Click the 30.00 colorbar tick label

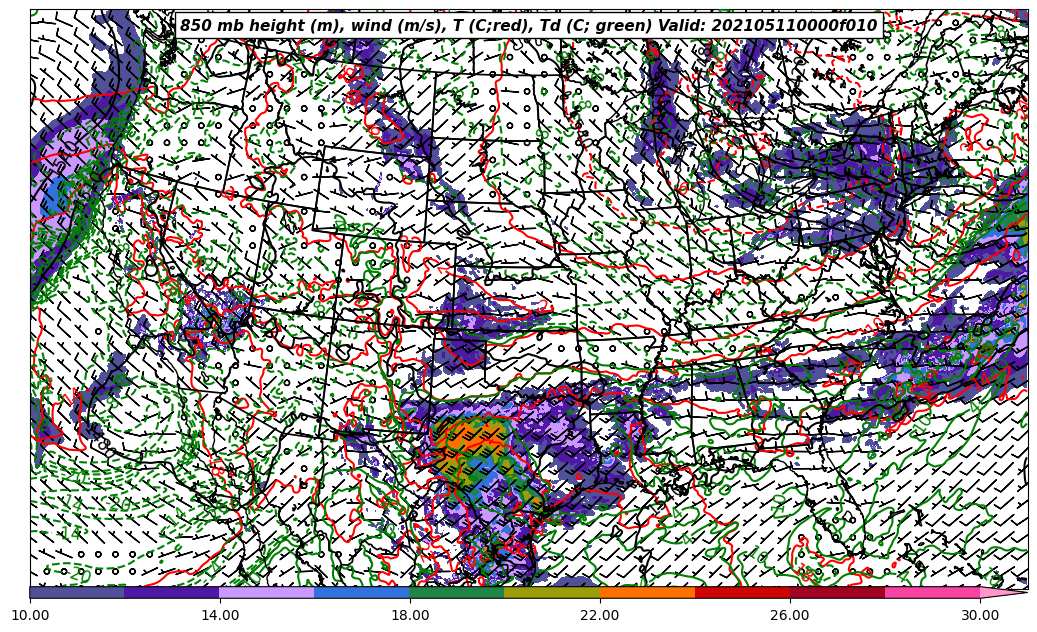[x=980, y=616]
